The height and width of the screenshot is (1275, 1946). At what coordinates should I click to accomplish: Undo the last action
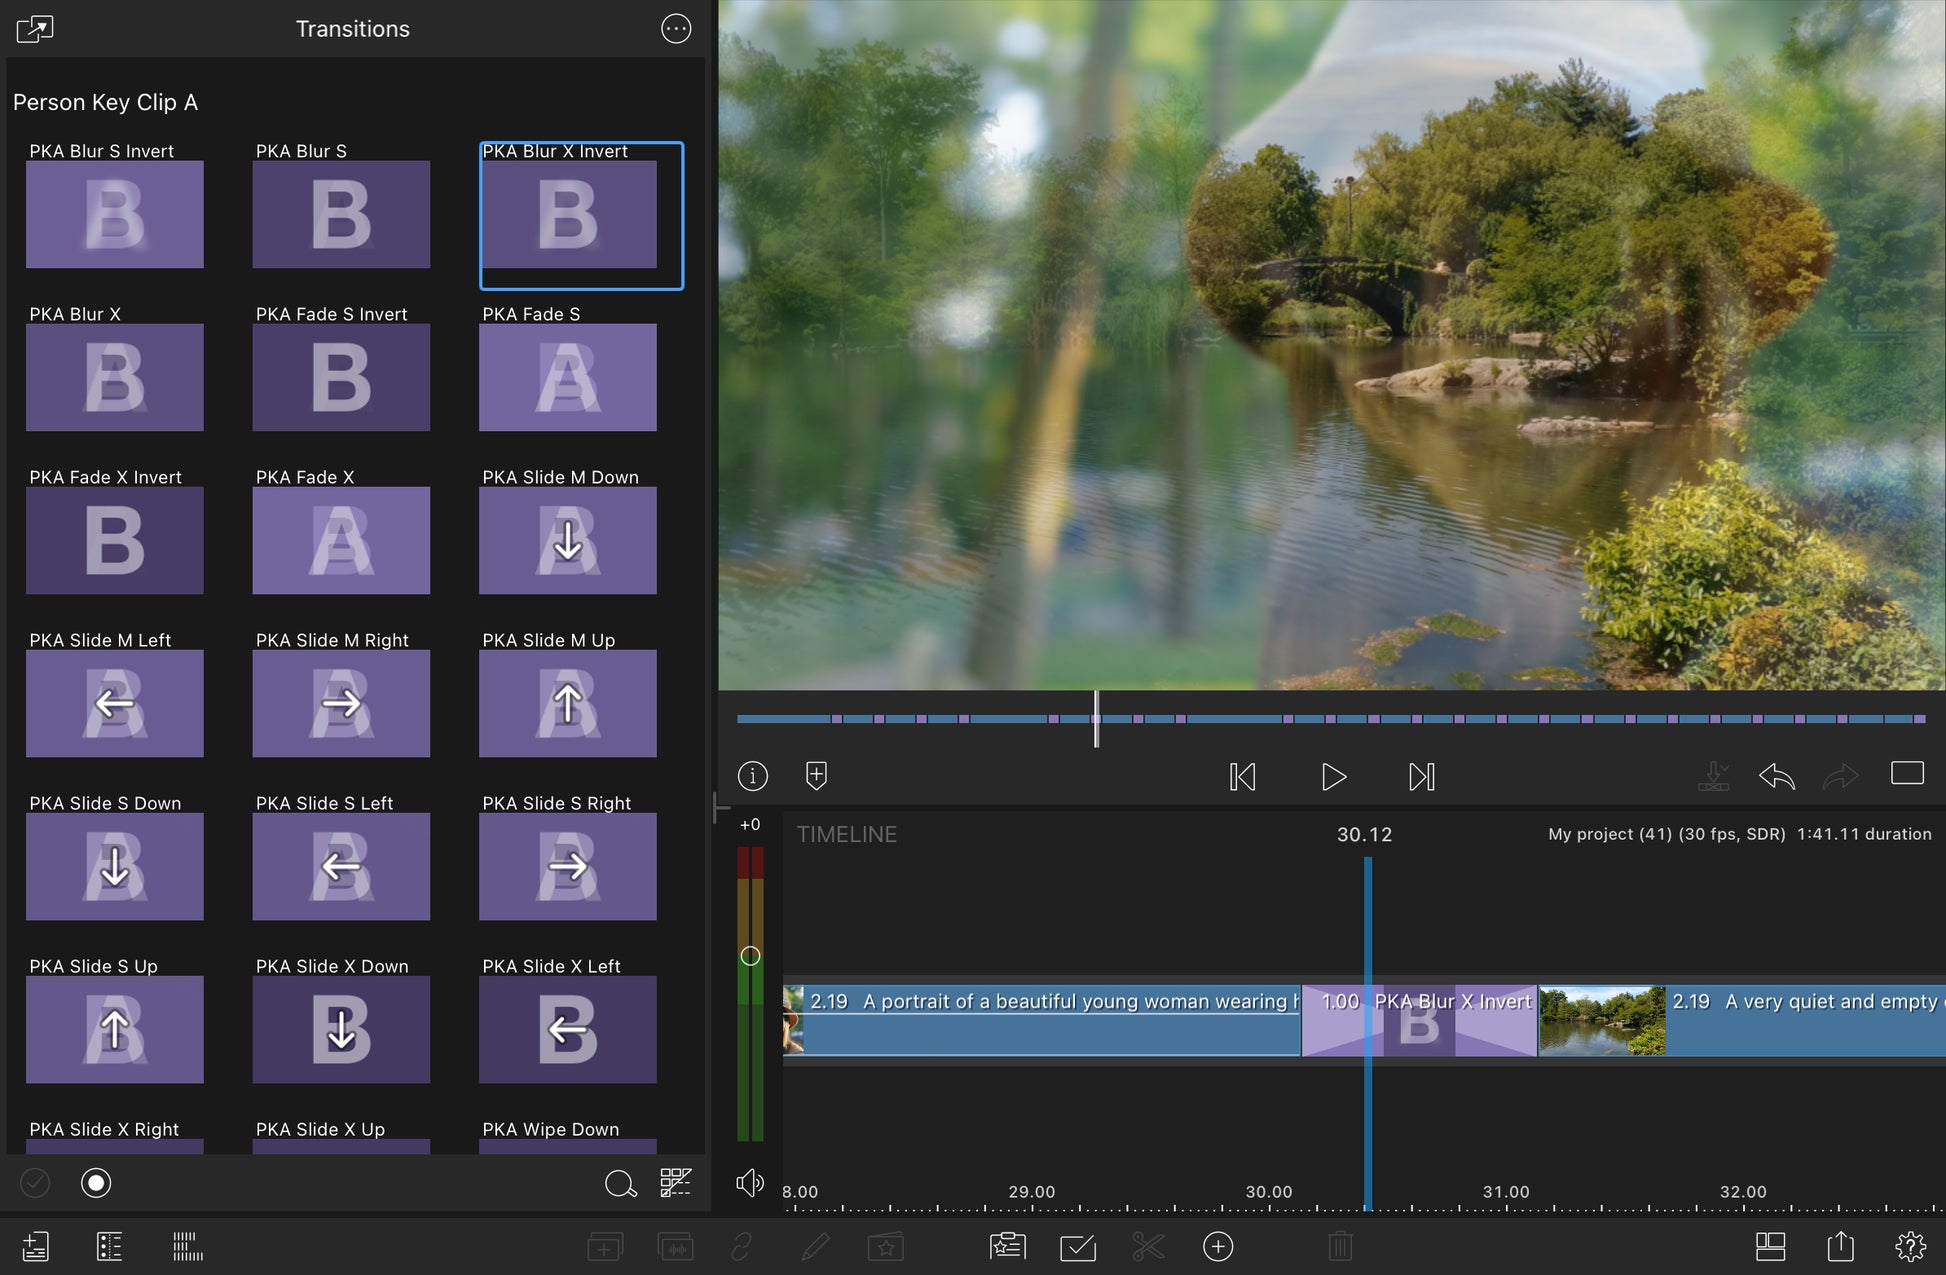1776,776
